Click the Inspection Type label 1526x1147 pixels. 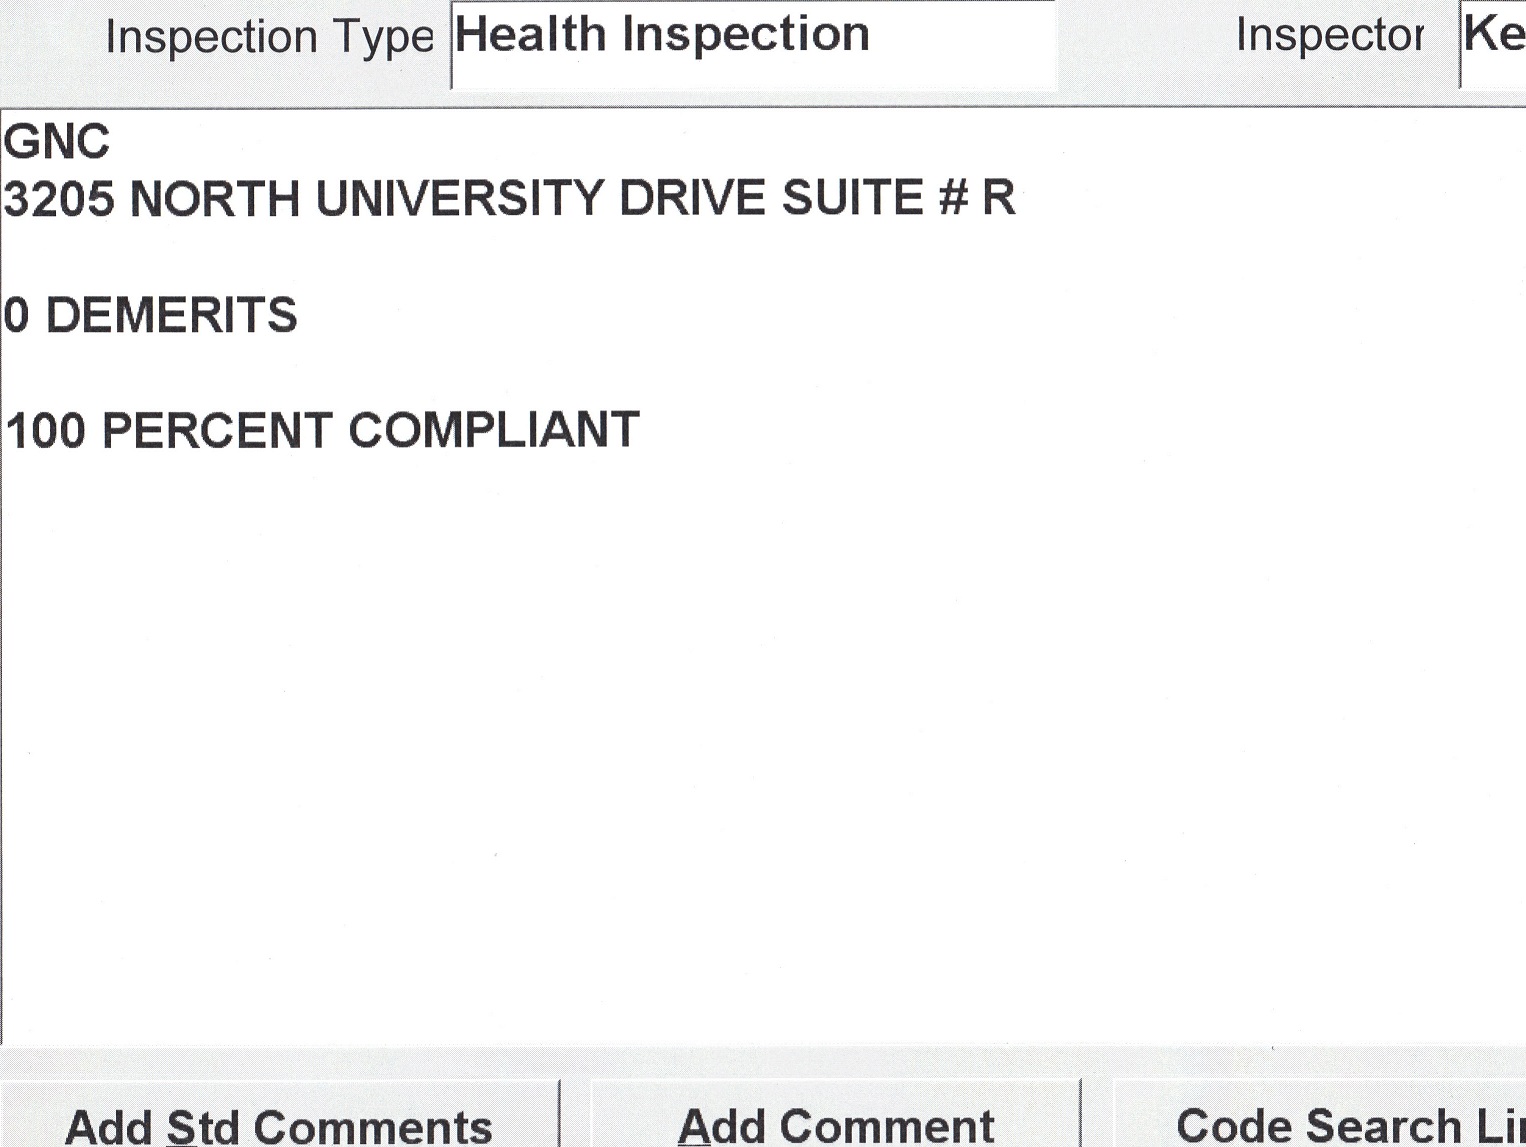(269, 38)
